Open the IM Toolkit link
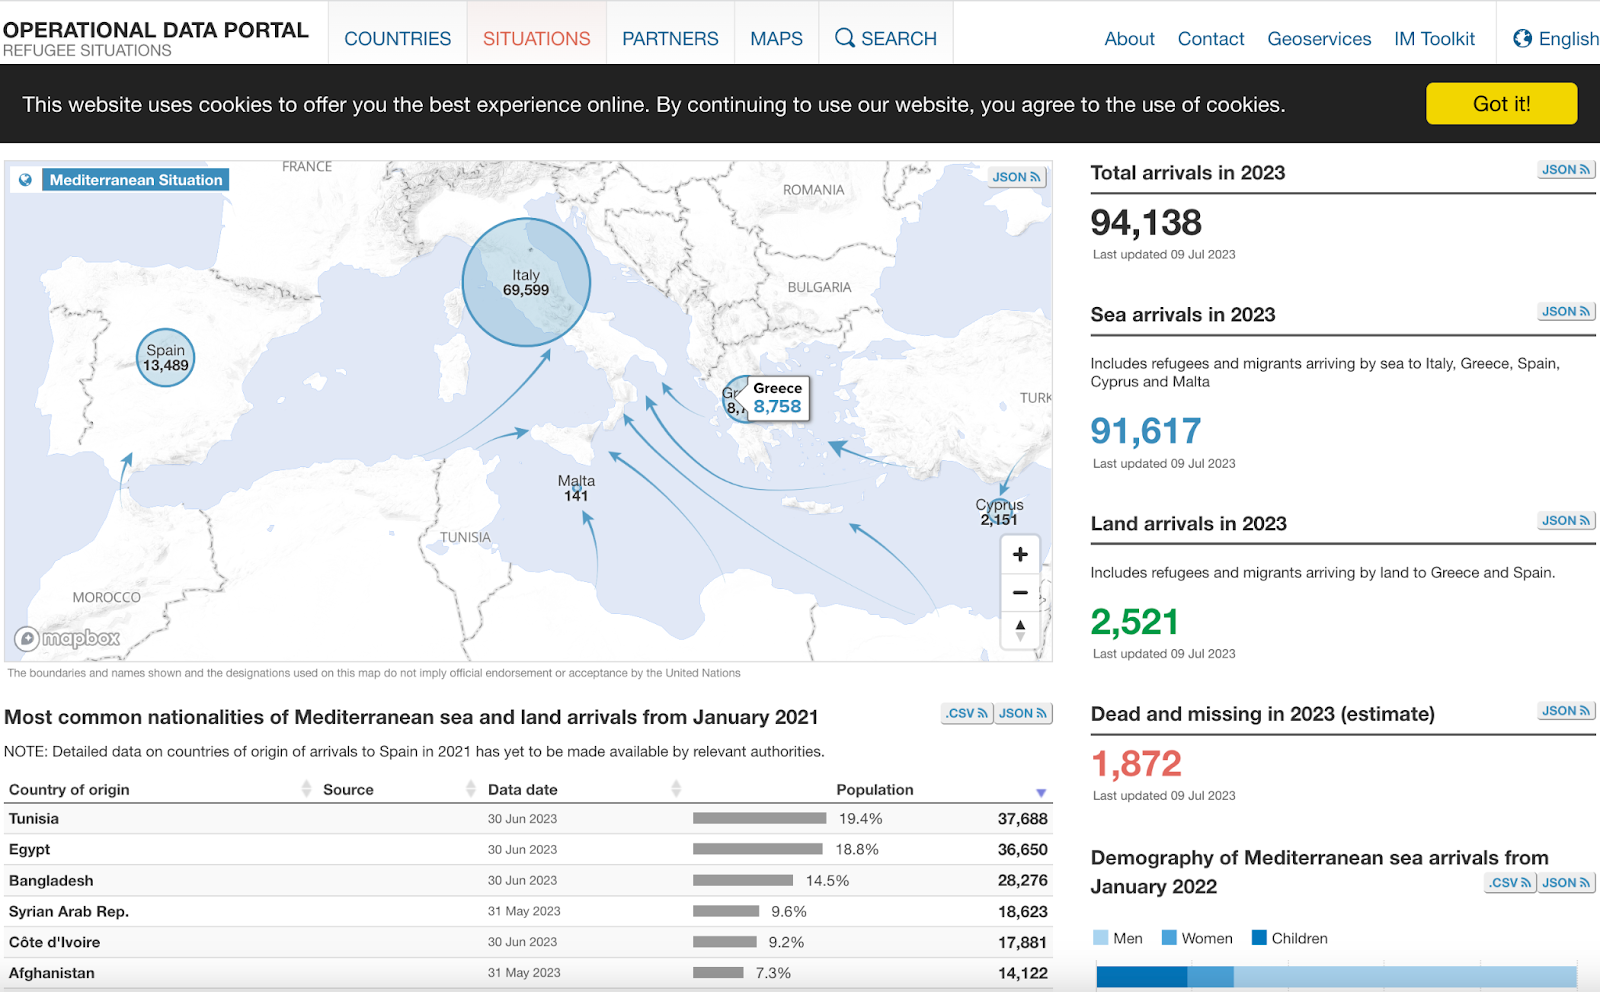Screen dimensions: 1600x992 tap(1435, 38)
